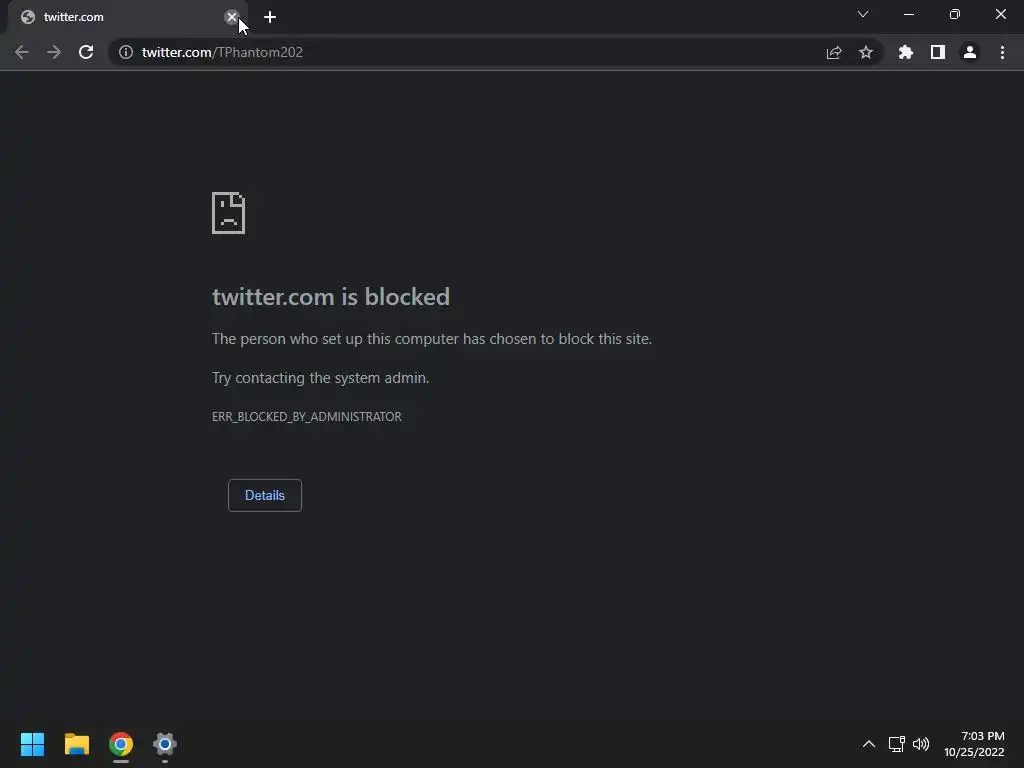Click the 'Try contacting the system admin.' text
Image resolution: width=1024 pixels, height=768 pixels.
(321, 378)
